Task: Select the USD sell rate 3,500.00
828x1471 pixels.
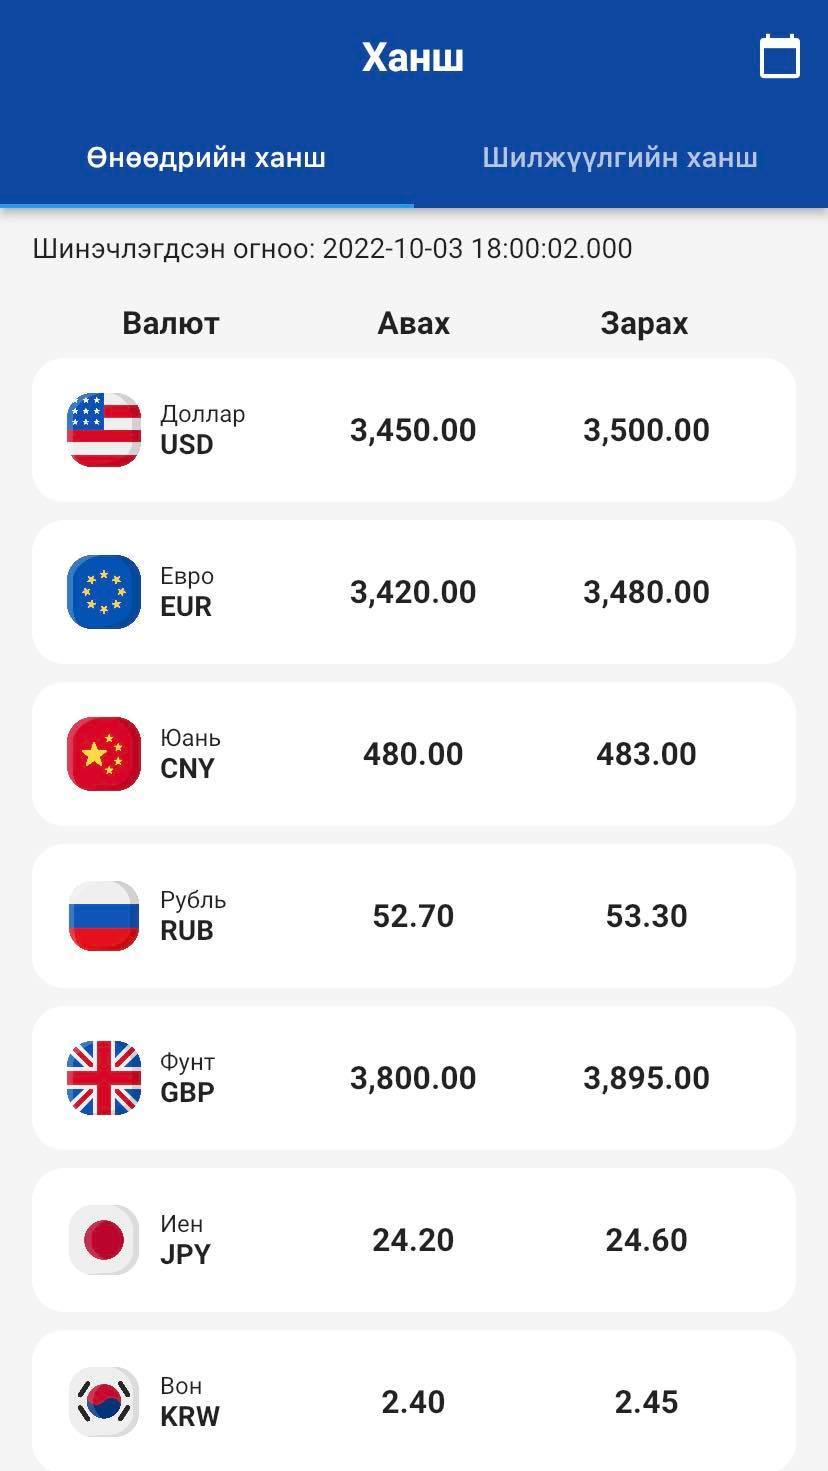Action: (x=646, y=430)
